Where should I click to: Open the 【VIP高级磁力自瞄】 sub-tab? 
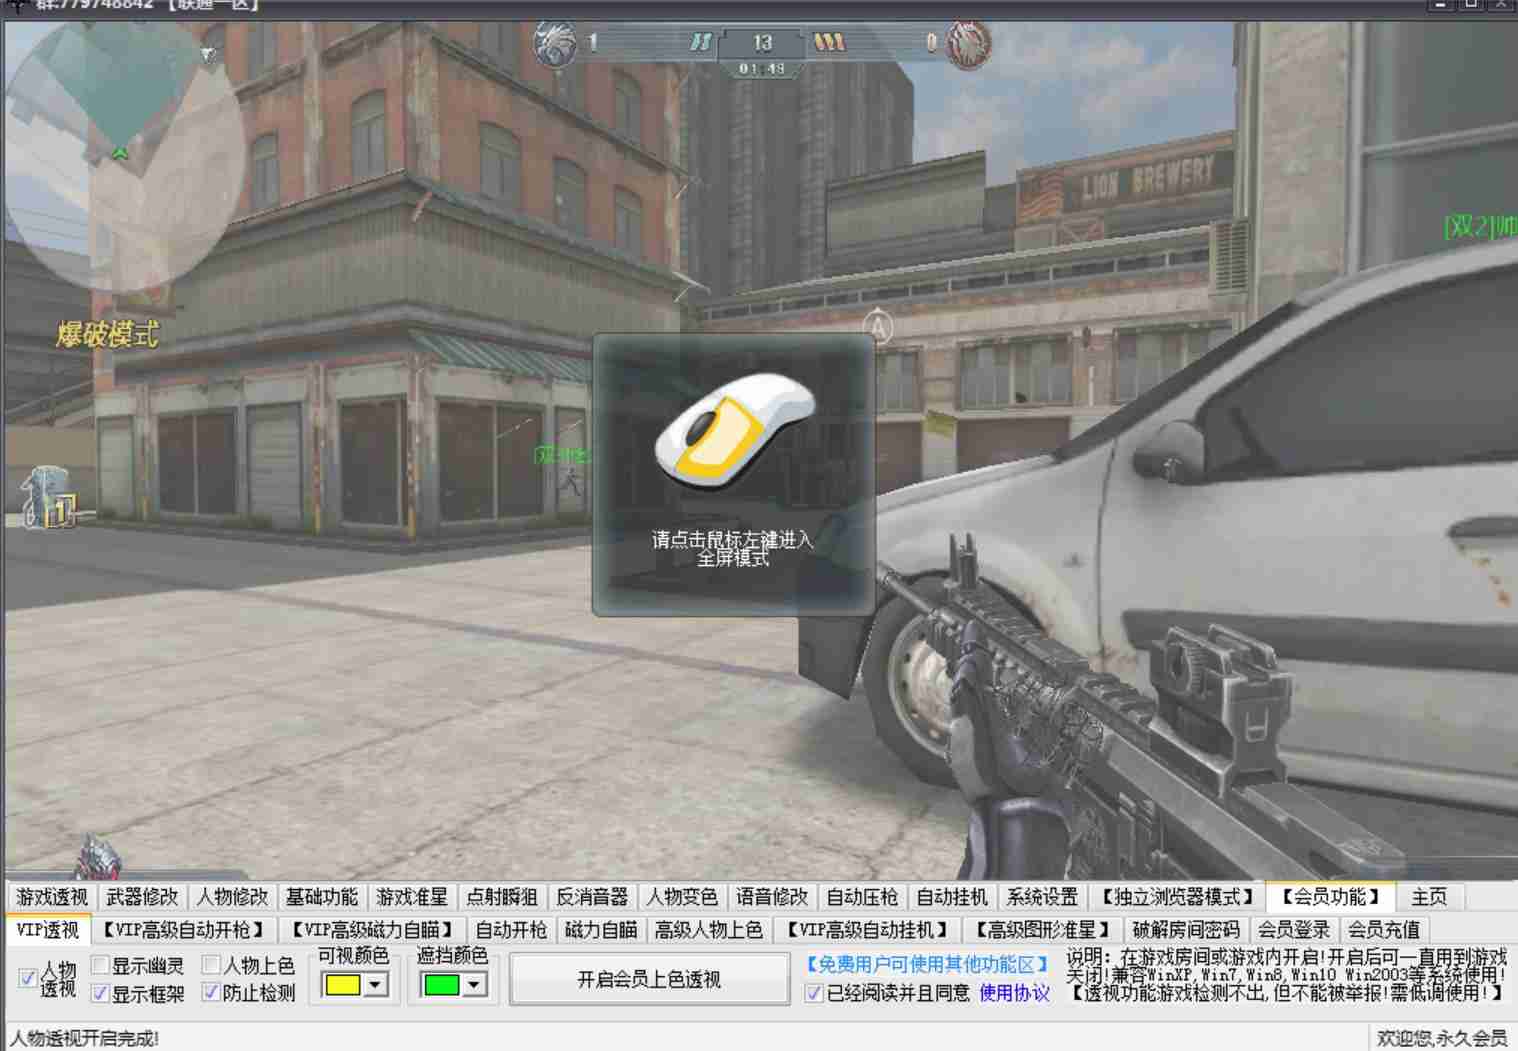(x=373, y=930)
